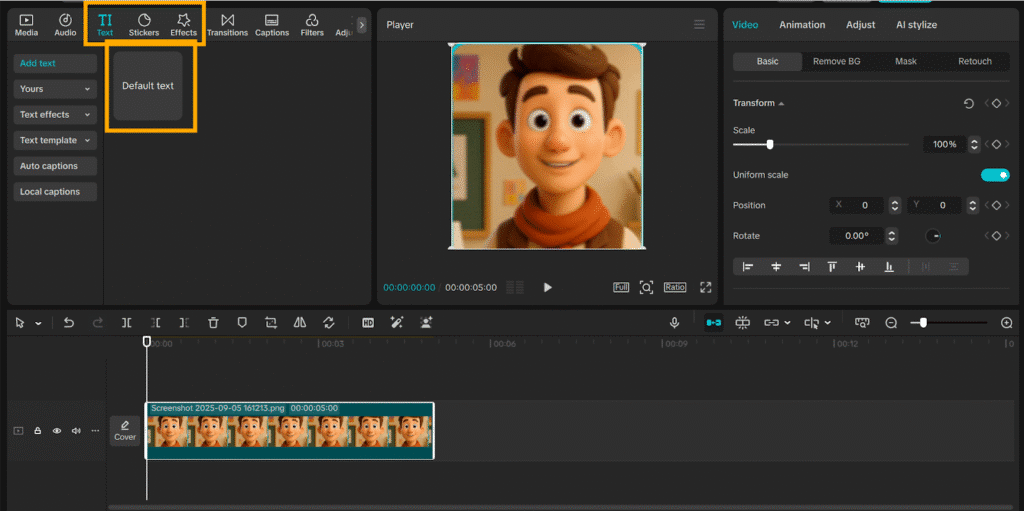Expand the Text effects section
Image resolution: width=1024 pixels, height=511 pixels.
55,114
